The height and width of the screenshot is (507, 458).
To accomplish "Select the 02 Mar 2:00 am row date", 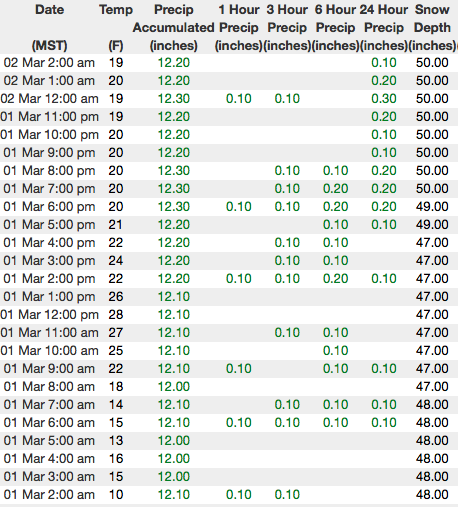I will click(x=49, y=63).
